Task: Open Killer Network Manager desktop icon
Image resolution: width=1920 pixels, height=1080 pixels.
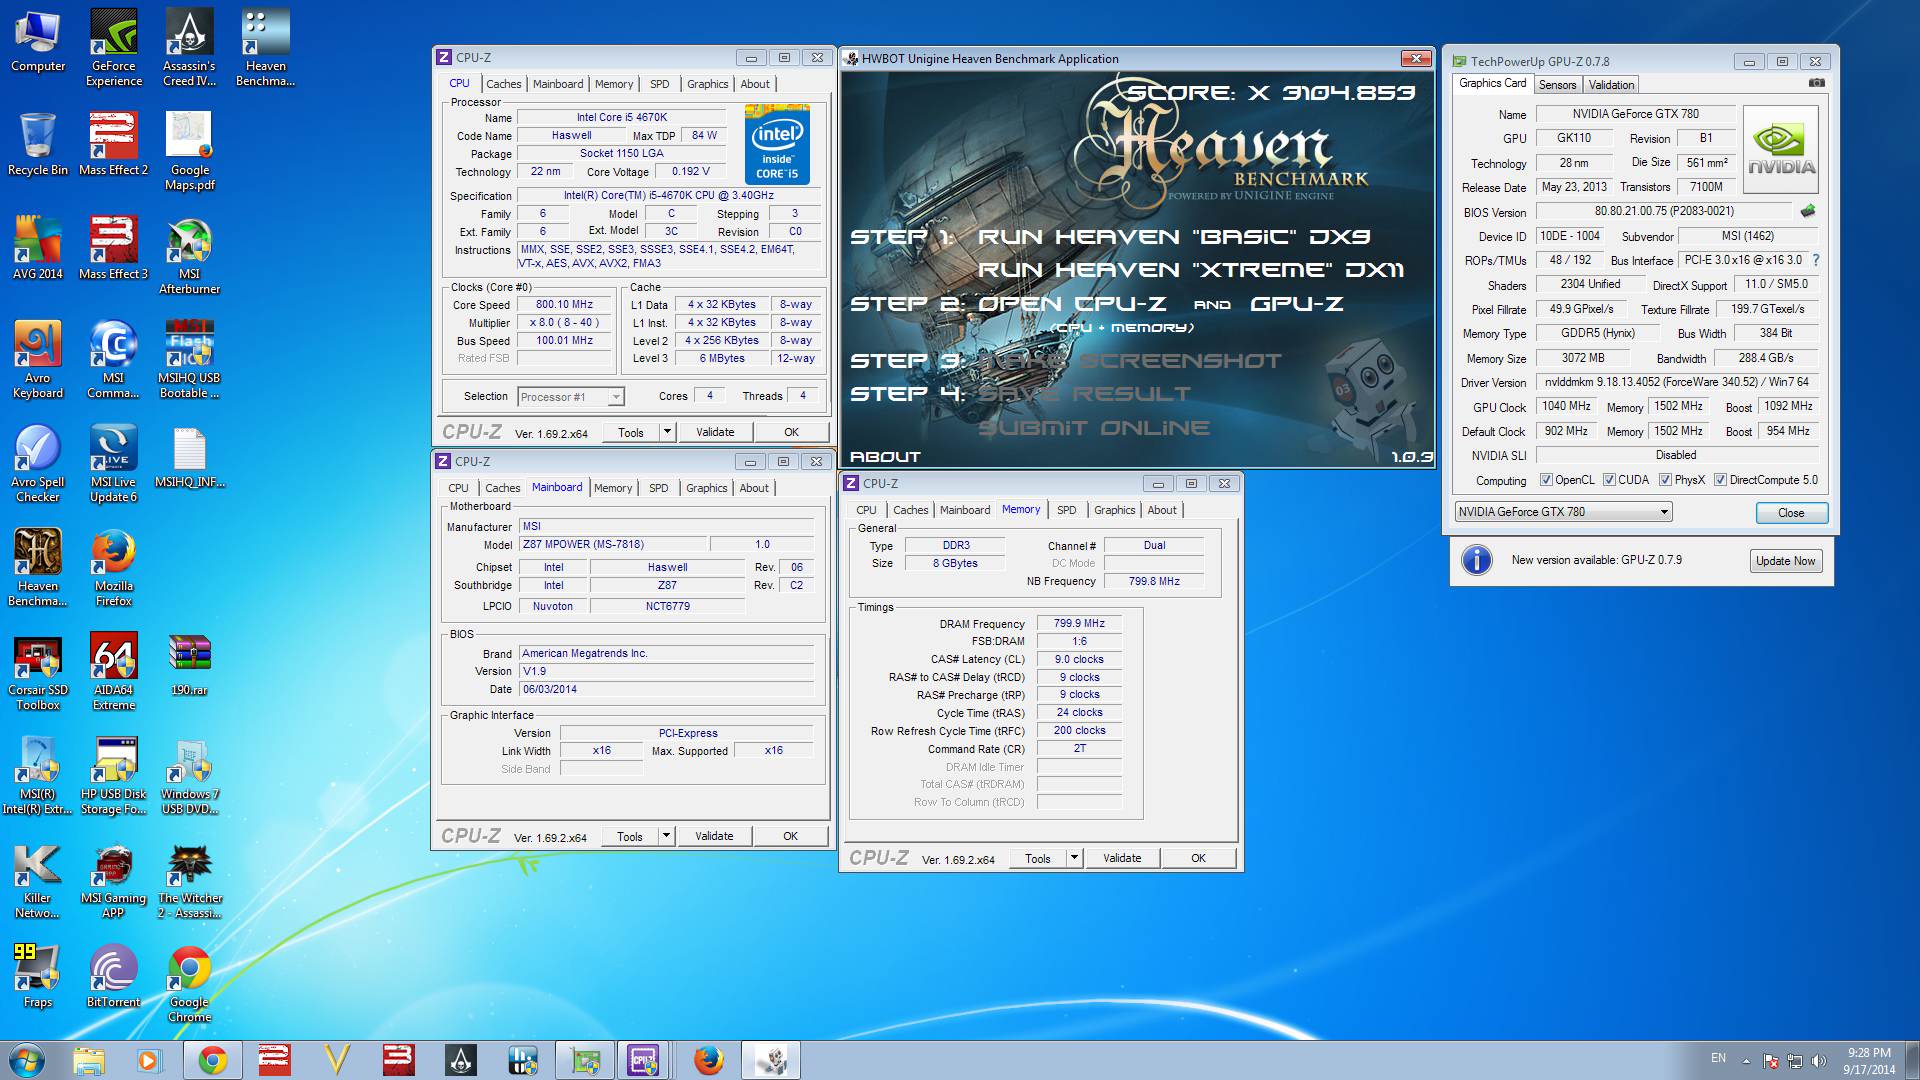Action: pyautogui.click(x=38, y=880)
